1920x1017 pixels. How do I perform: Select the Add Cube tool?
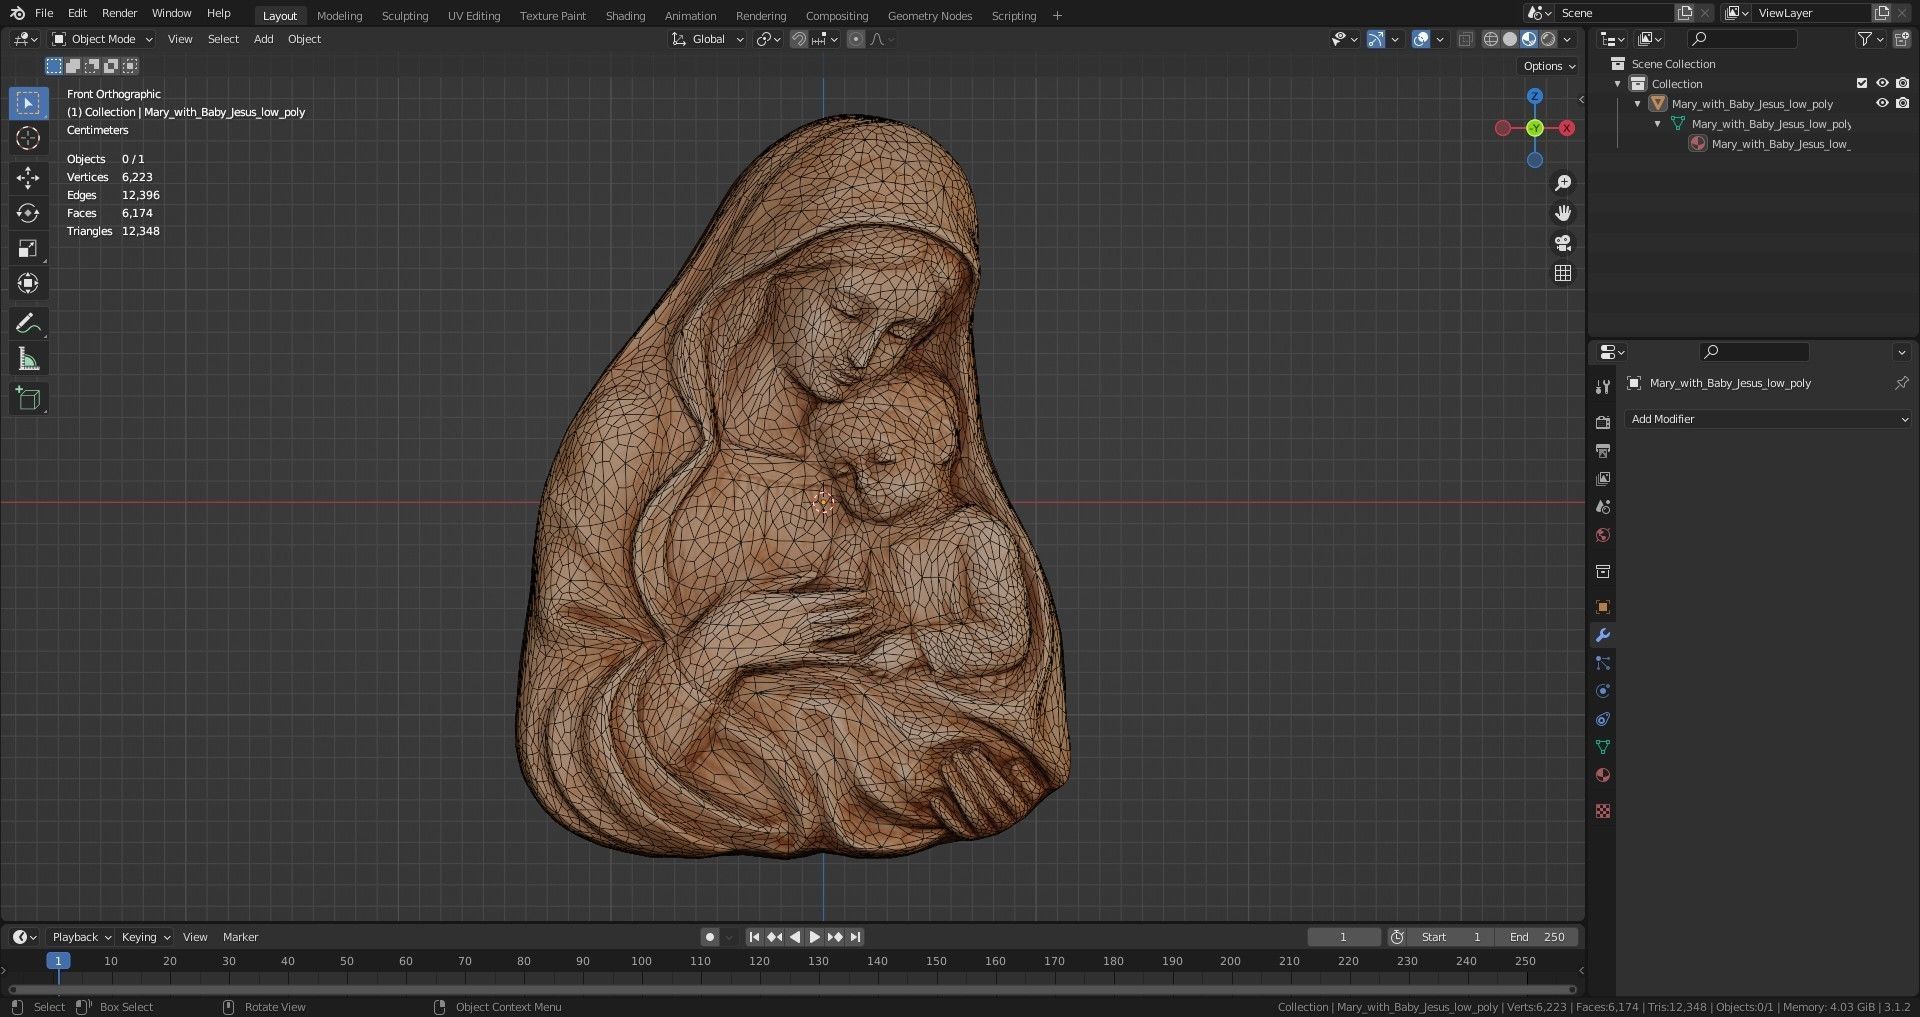point(28,399)
